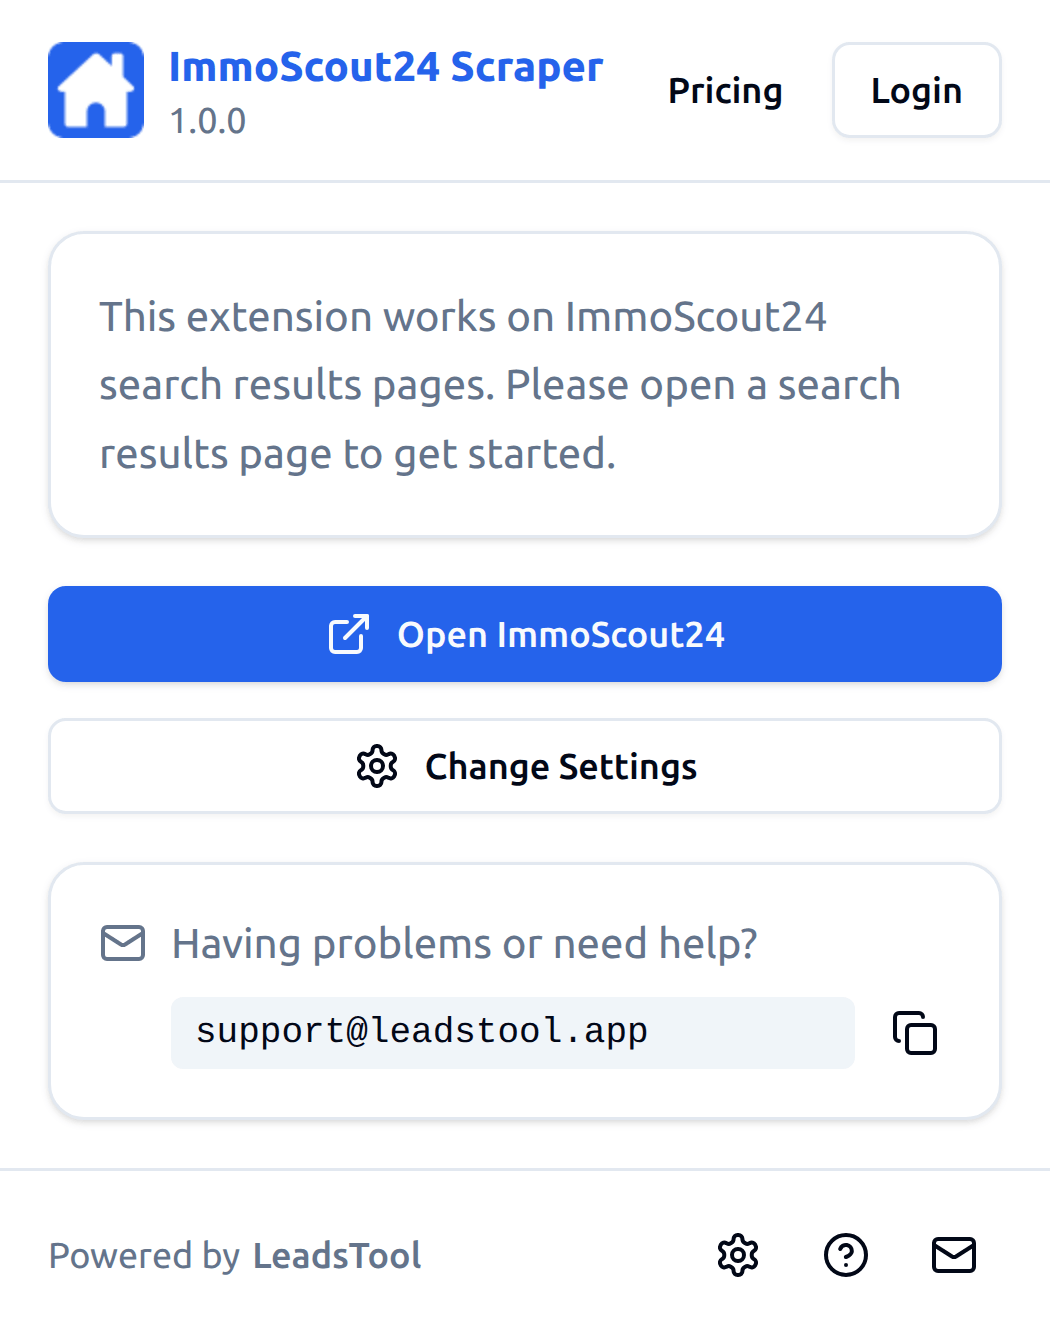Click the search results info message

point(500,385)
